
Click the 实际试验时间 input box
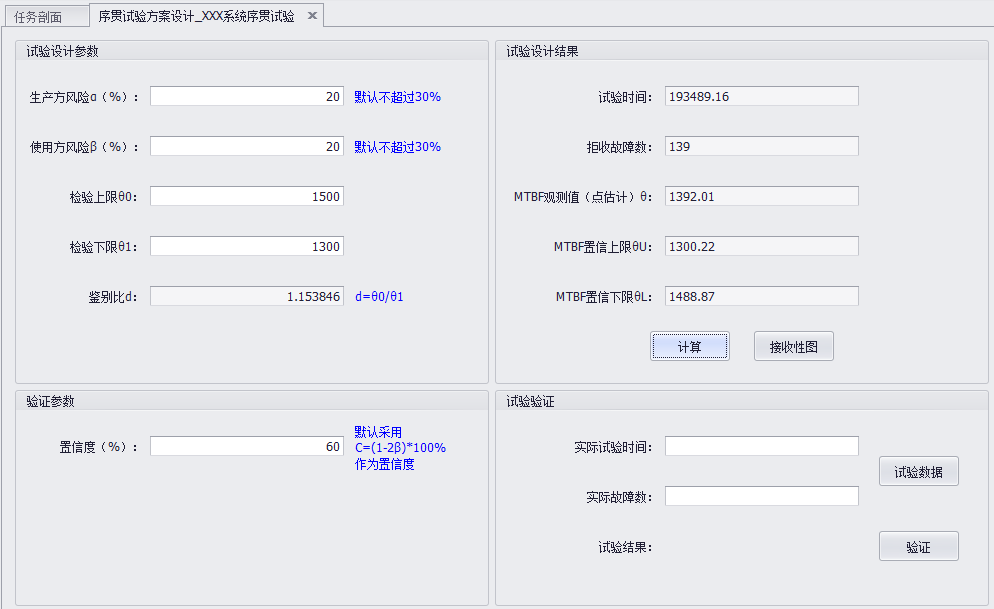tap(761, 445)
